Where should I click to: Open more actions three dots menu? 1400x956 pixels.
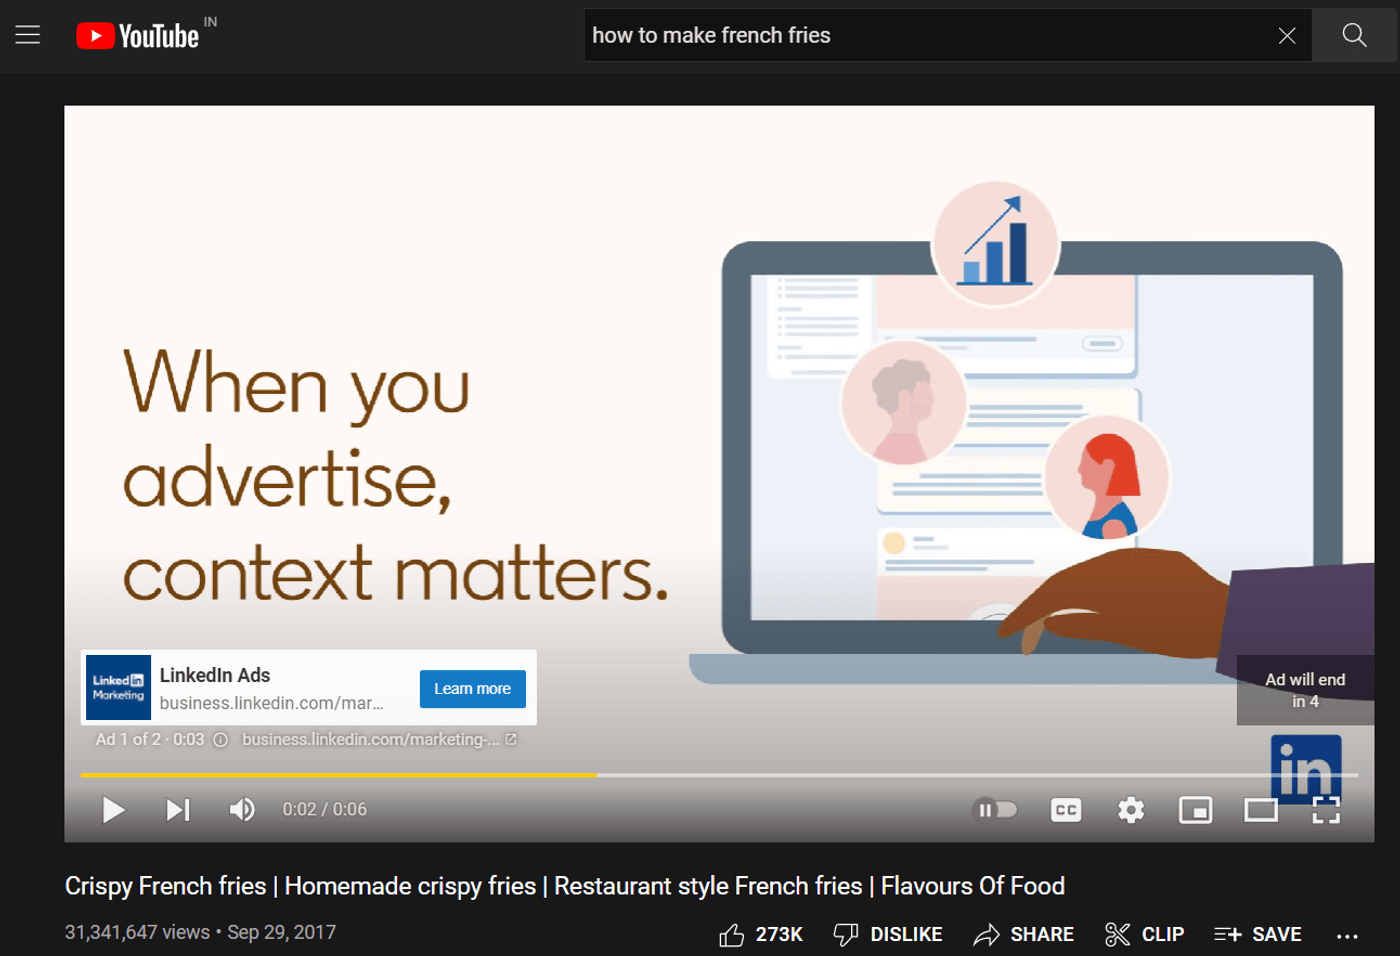[x=1347, y=936]
